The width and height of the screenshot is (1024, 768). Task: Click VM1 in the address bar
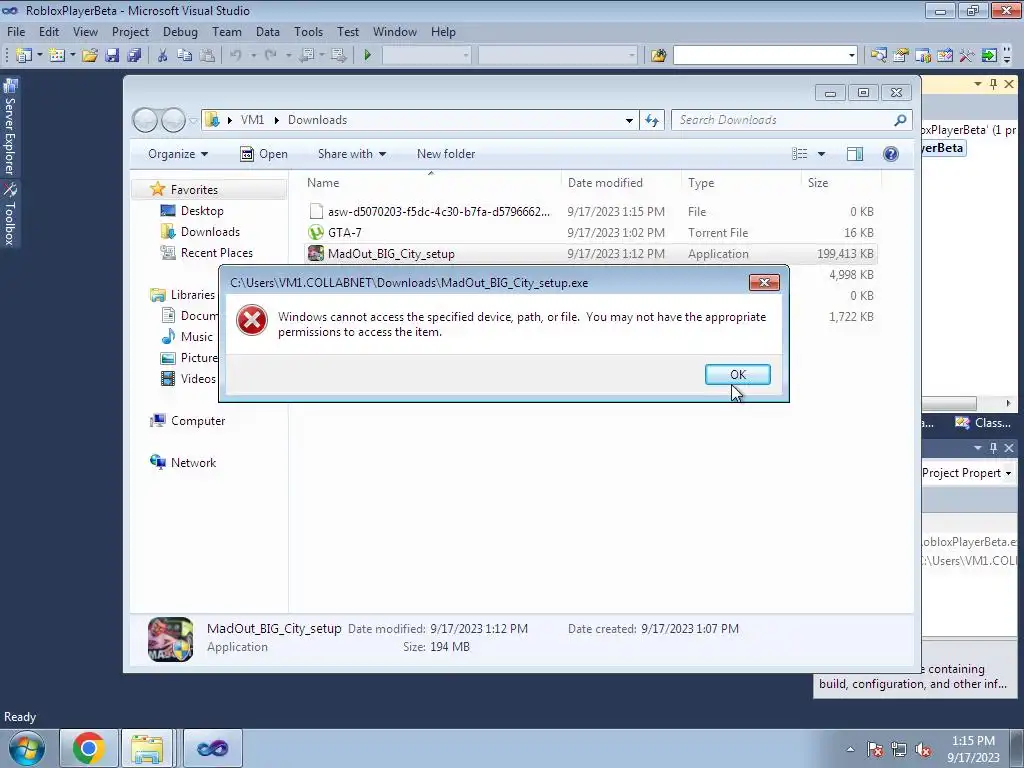(x=252, y=120)
